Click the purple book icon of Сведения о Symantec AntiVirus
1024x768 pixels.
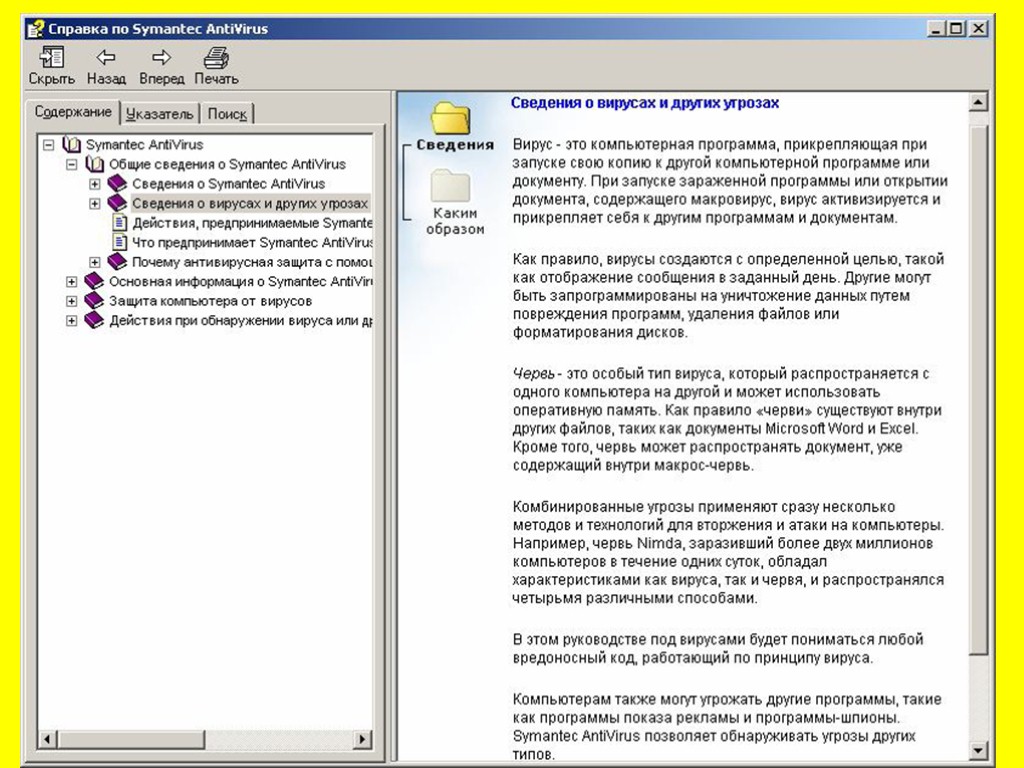point(118,184)
